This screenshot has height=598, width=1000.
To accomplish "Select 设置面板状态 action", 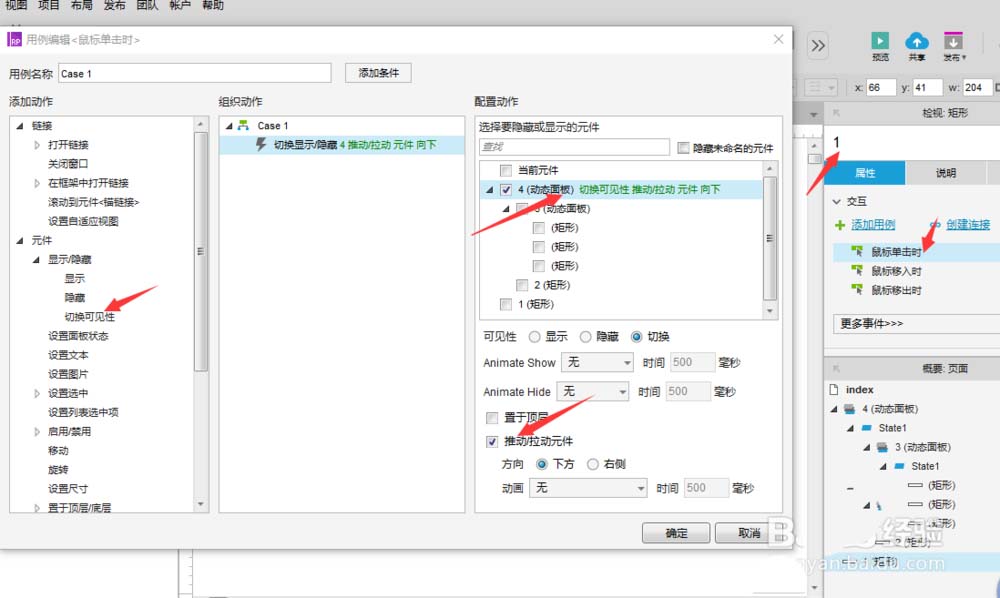I will coord(78,336).
